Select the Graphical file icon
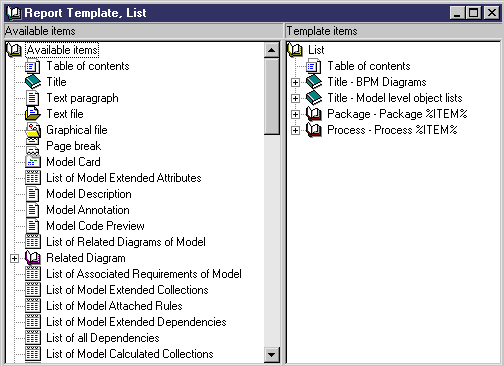504x366 pixels. coord(33,130)
